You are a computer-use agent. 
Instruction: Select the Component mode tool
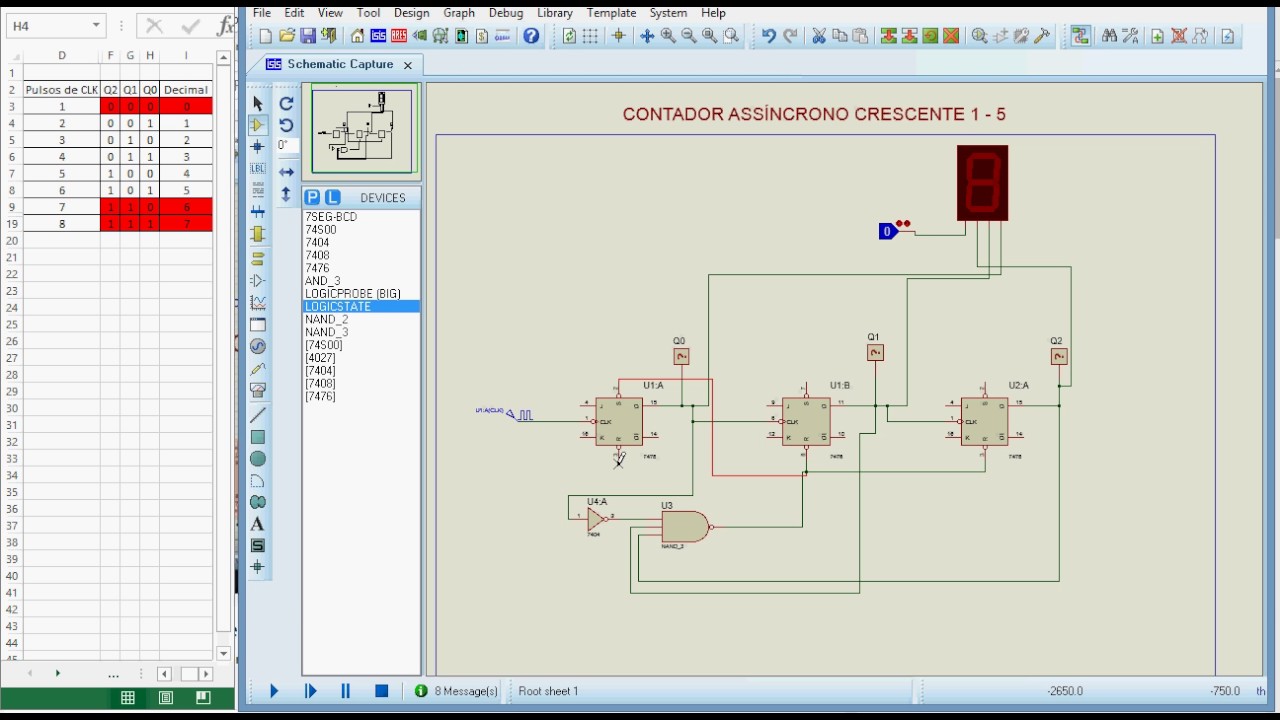tap(258, 125)
